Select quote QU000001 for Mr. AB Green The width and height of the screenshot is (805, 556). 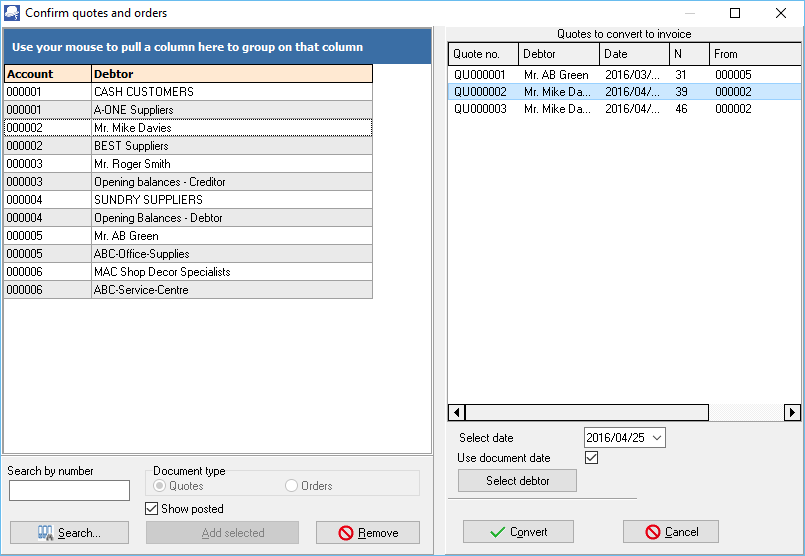click(480, 75)
